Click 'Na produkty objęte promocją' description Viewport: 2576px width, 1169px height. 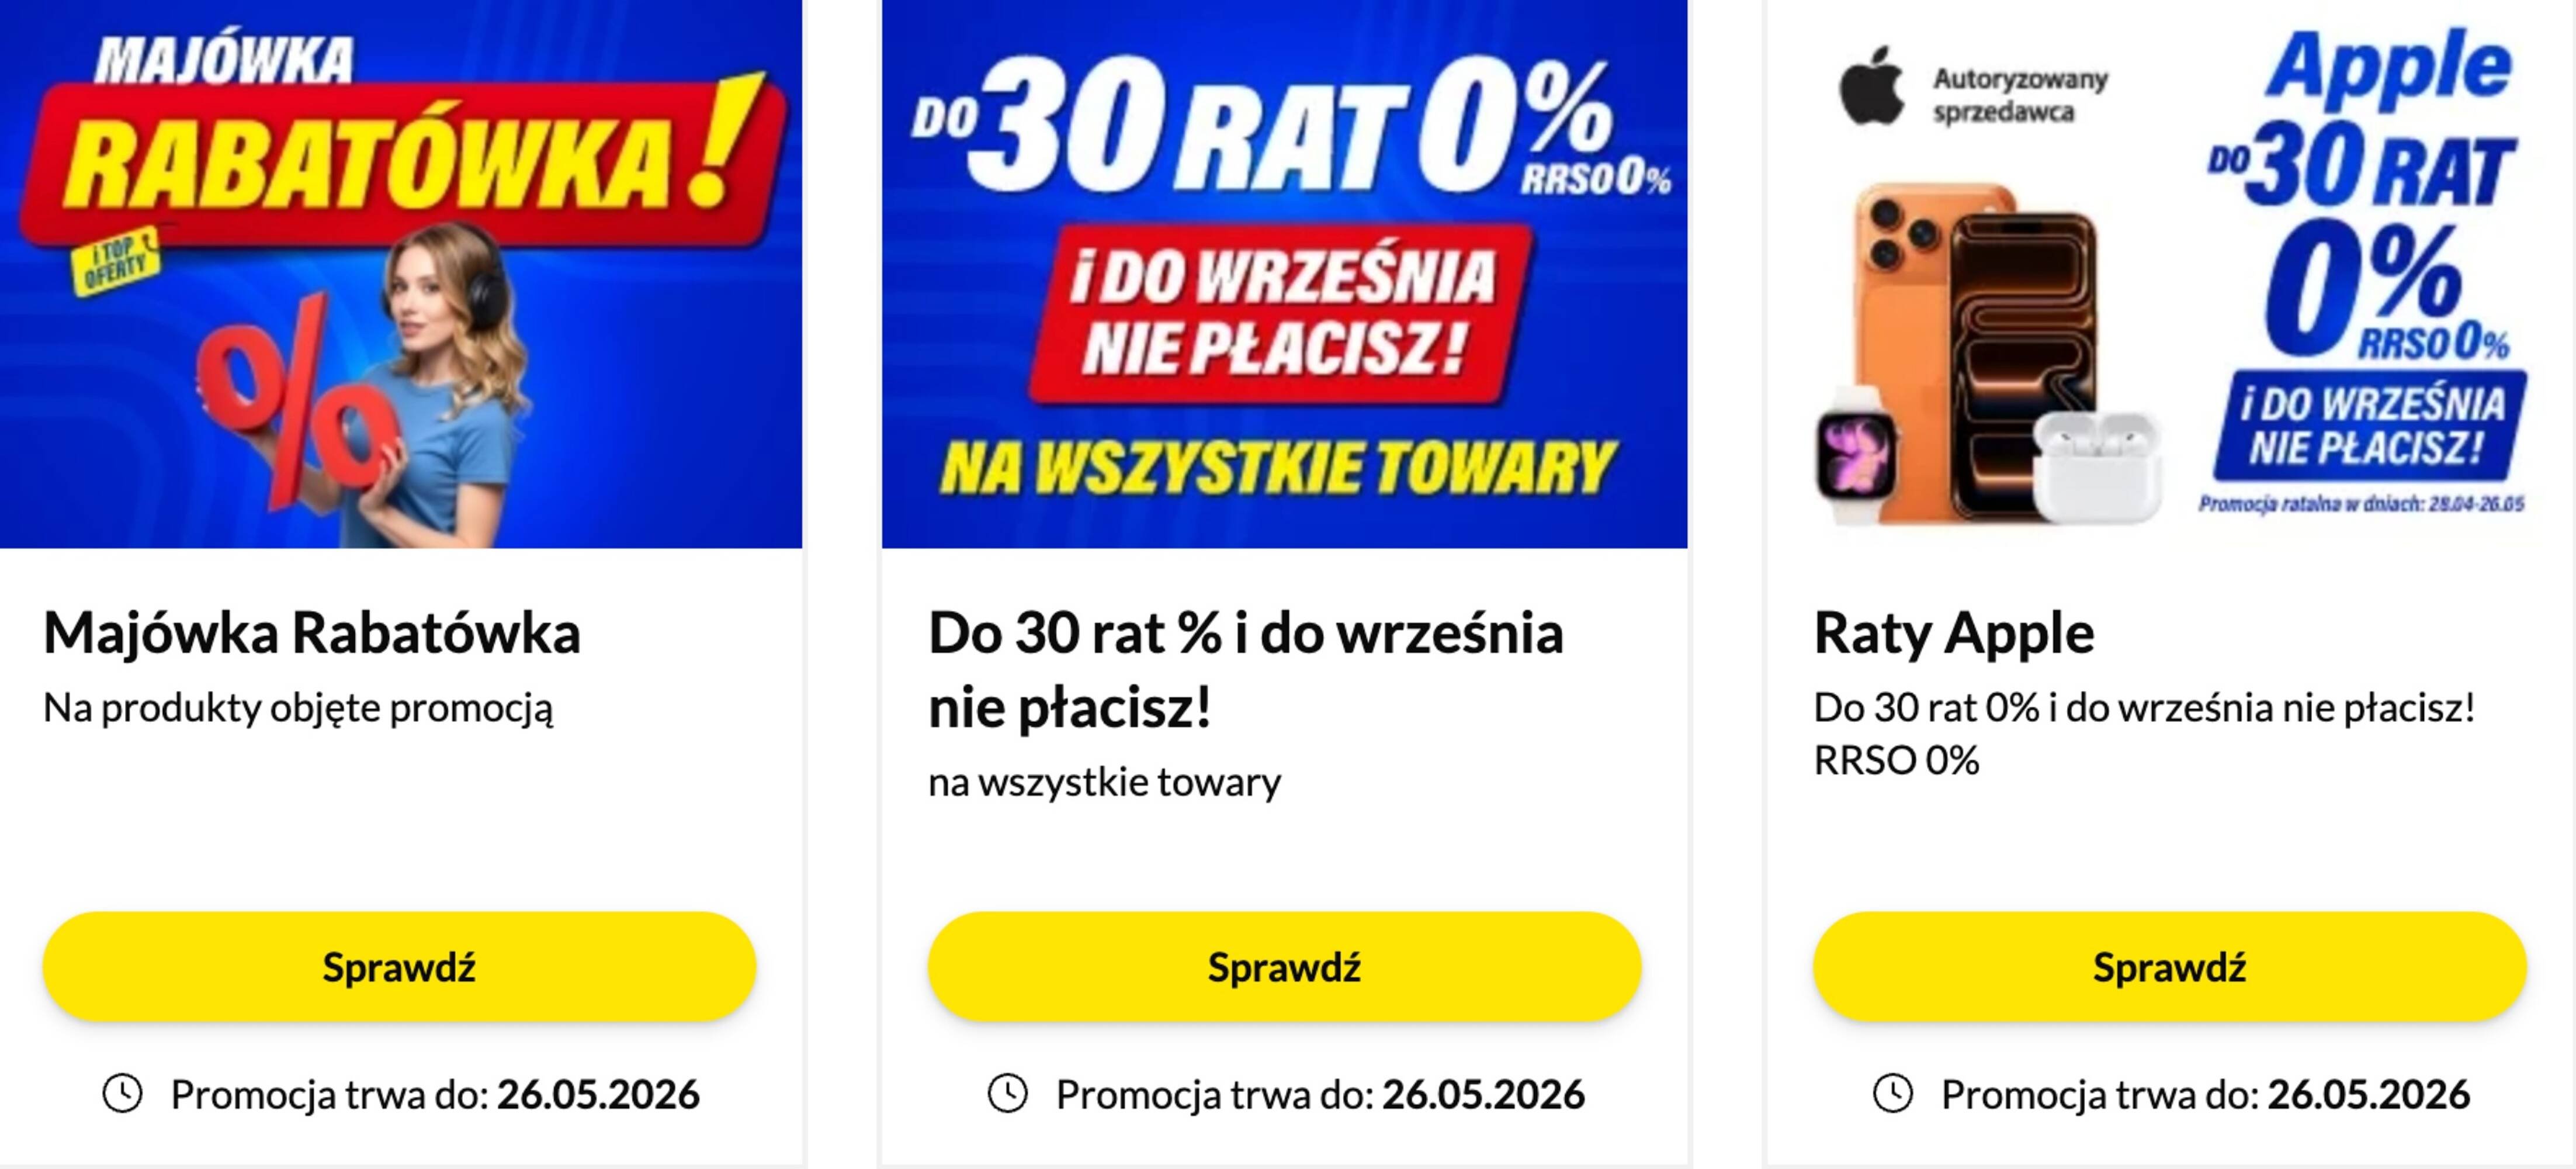[x=298, y=708]
